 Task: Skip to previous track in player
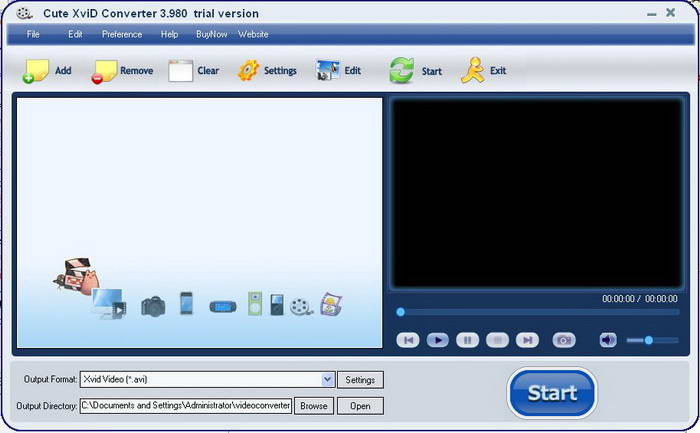click(408, 340)
